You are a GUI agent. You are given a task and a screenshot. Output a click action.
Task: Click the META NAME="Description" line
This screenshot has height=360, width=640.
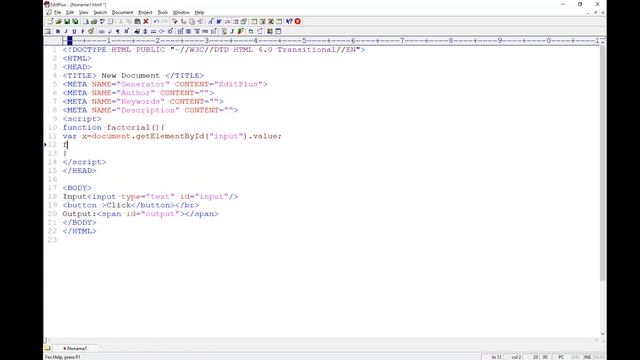(150, 110)
